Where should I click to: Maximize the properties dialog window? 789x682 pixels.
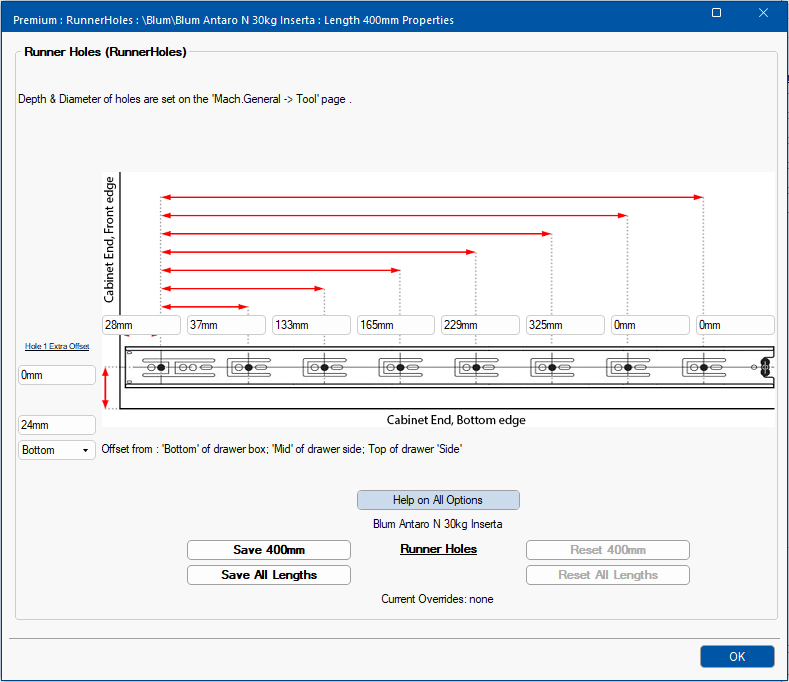pos(717,13)
